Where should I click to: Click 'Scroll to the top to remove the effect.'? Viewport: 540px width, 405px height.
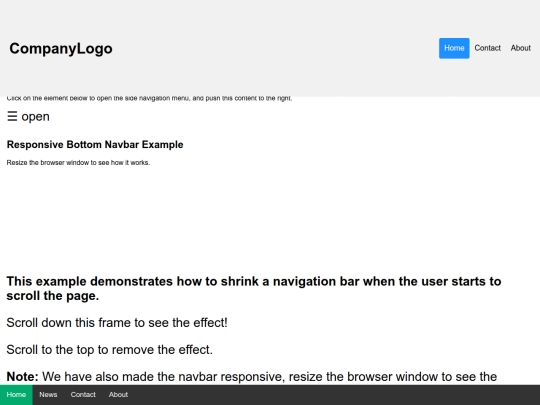pyautogui.click(x=110, y=350)
